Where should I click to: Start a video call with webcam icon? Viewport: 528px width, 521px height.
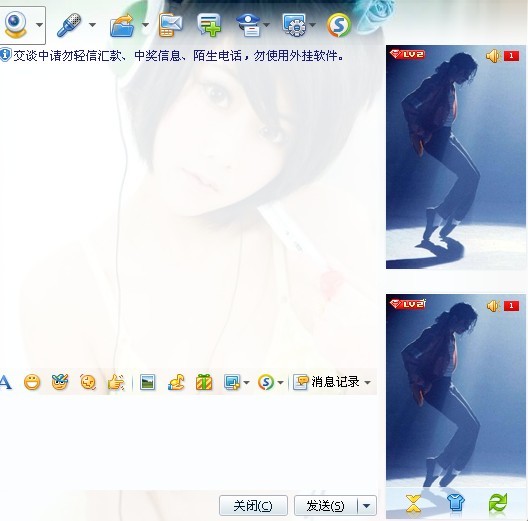coord(15,25)
